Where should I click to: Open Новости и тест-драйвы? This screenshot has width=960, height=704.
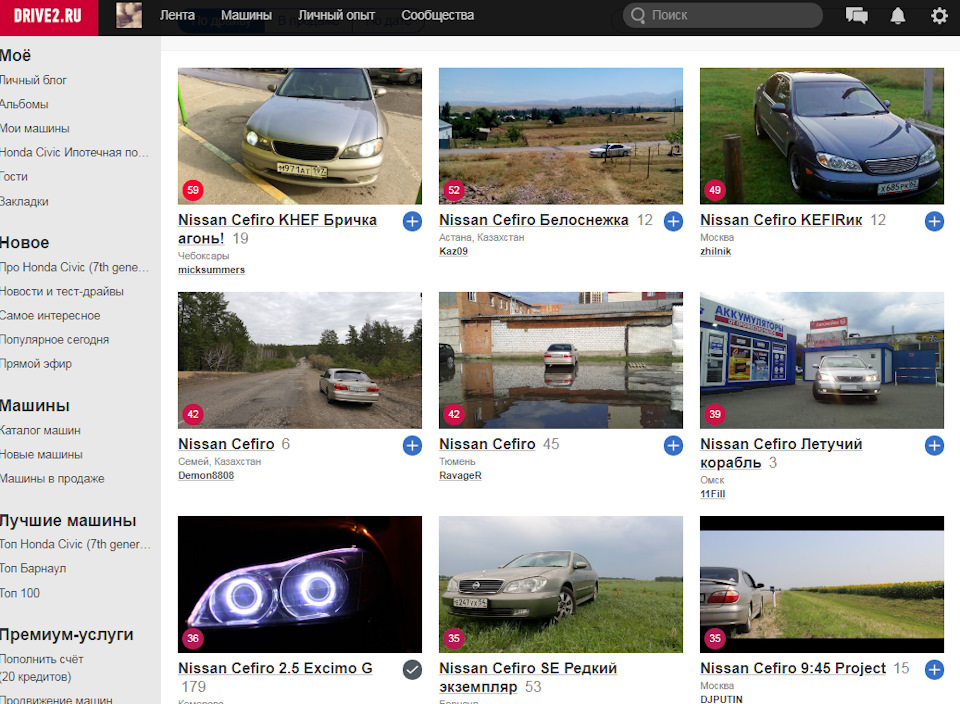[61, 291]
